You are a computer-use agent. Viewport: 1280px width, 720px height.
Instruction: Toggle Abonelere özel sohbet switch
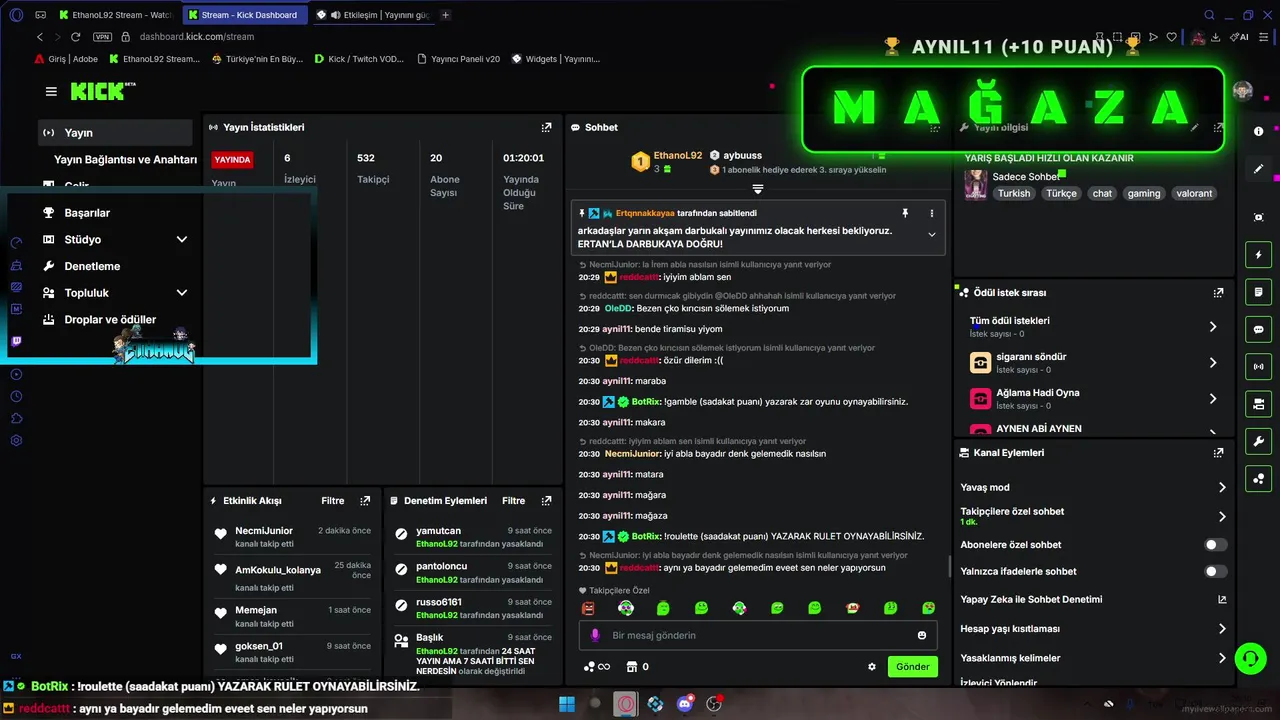[1215, 545]
